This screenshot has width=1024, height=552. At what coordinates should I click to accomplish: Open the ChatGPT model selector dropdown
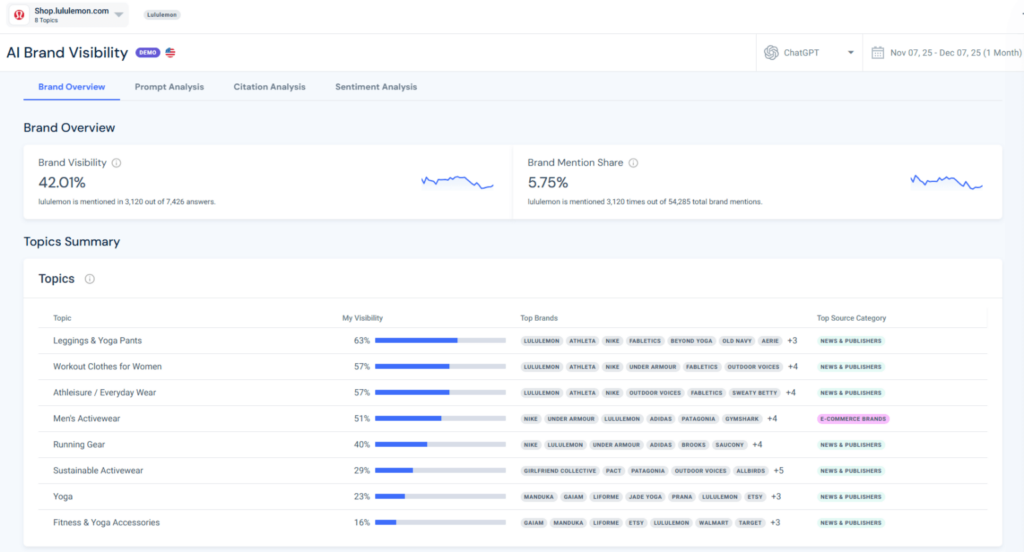click(850, 53)
